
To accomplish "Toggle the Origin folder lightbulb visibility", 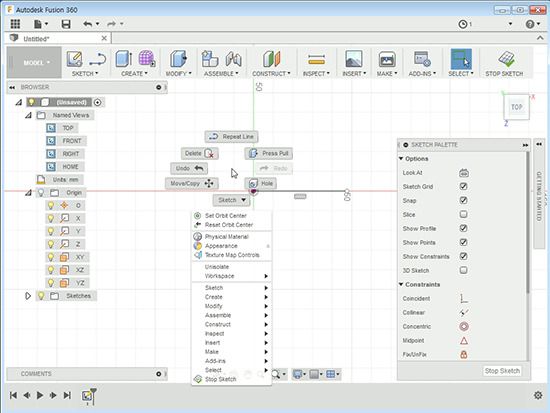I will (x=41, y=193).
